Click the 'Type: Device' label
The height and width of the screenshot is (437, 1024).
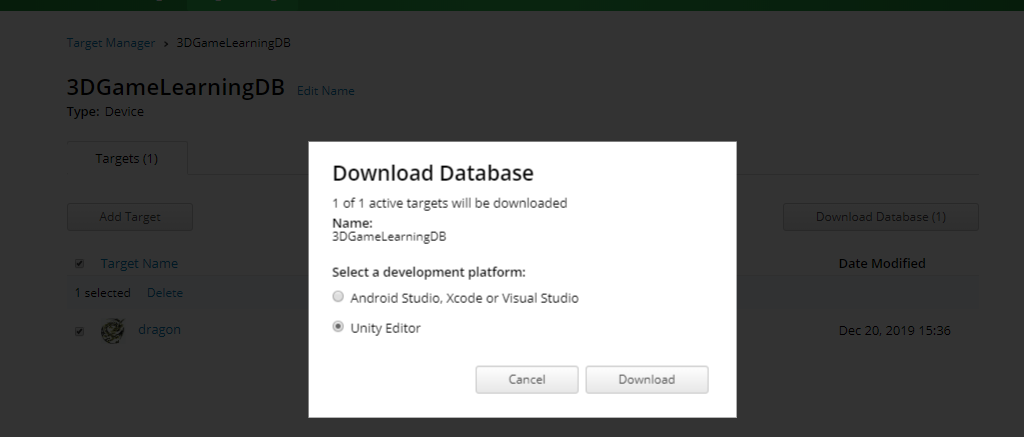(105, 111)
